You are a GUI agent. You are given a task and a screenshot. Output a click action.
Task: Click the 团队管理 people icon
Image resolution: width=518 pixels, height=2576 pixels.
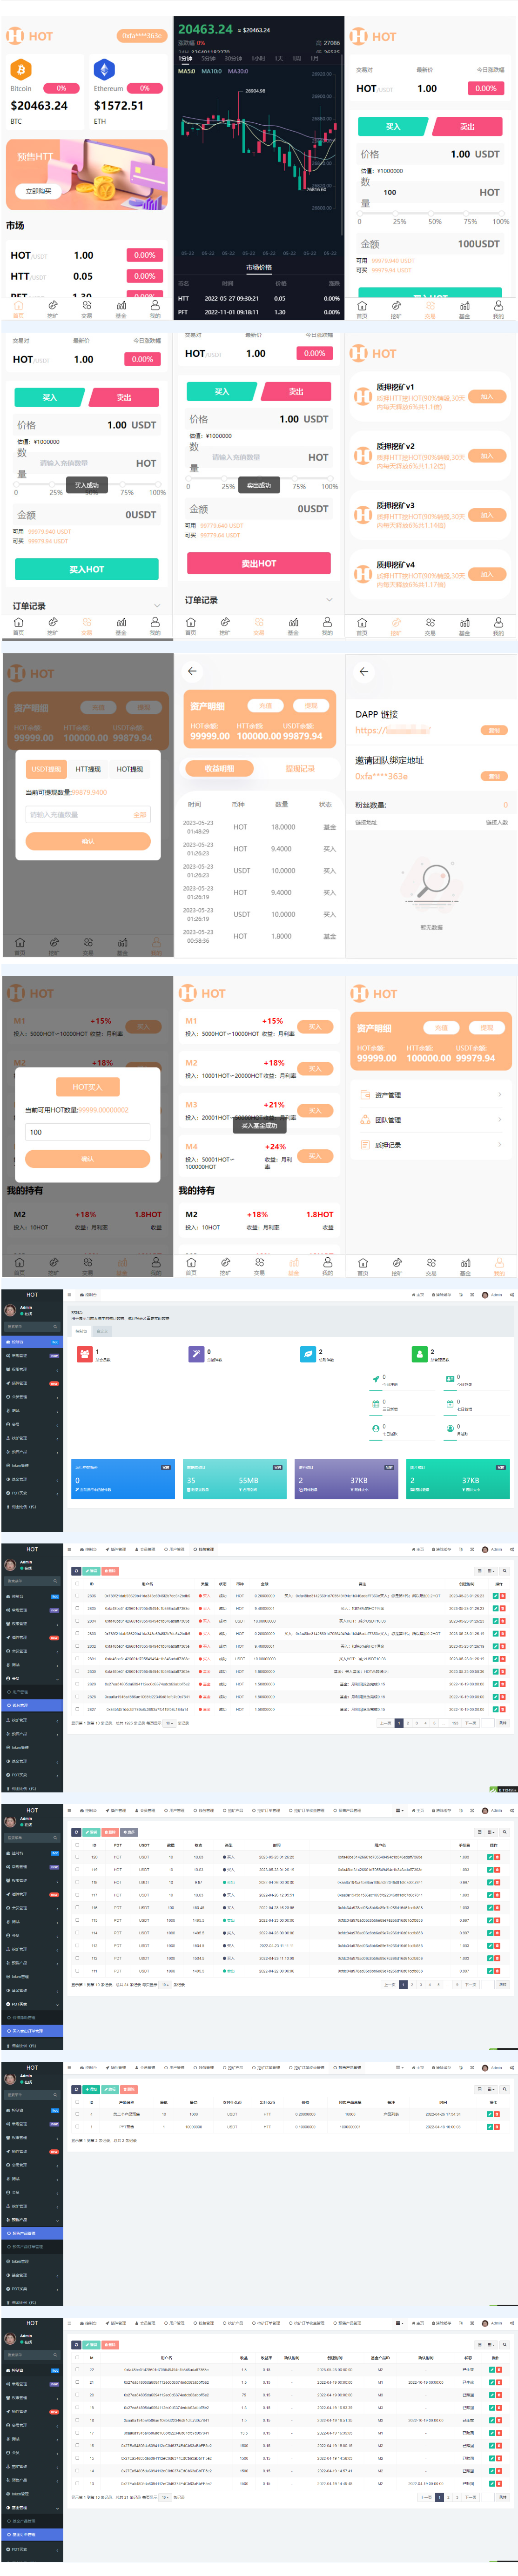(x=365, y=1120)
